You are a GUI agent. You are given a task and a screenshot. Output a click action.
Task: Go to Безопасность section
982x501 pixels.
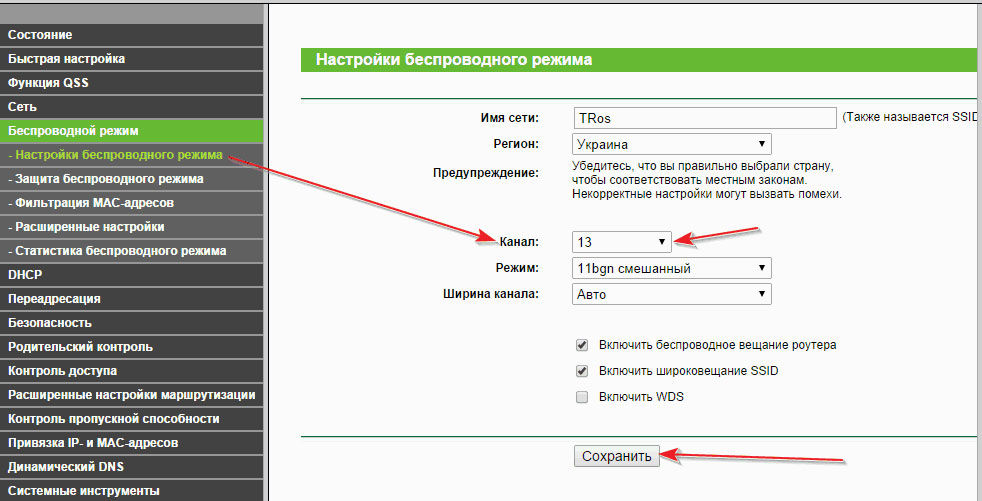click(132, 323)
